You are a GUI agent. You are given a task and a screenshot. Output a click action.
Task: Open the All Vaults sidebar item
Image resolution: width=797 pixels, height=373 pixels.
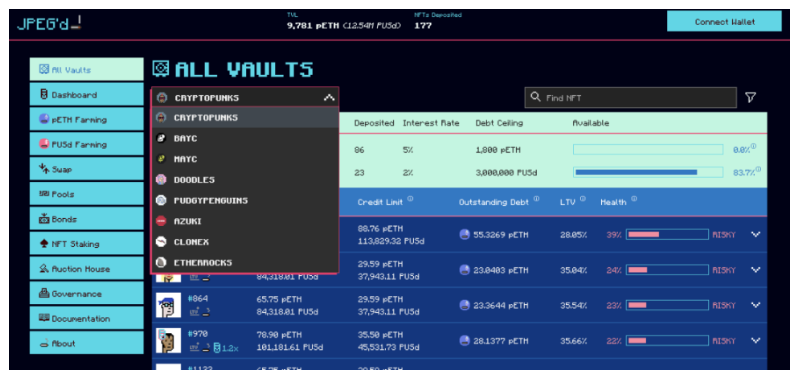coord(86,70)
